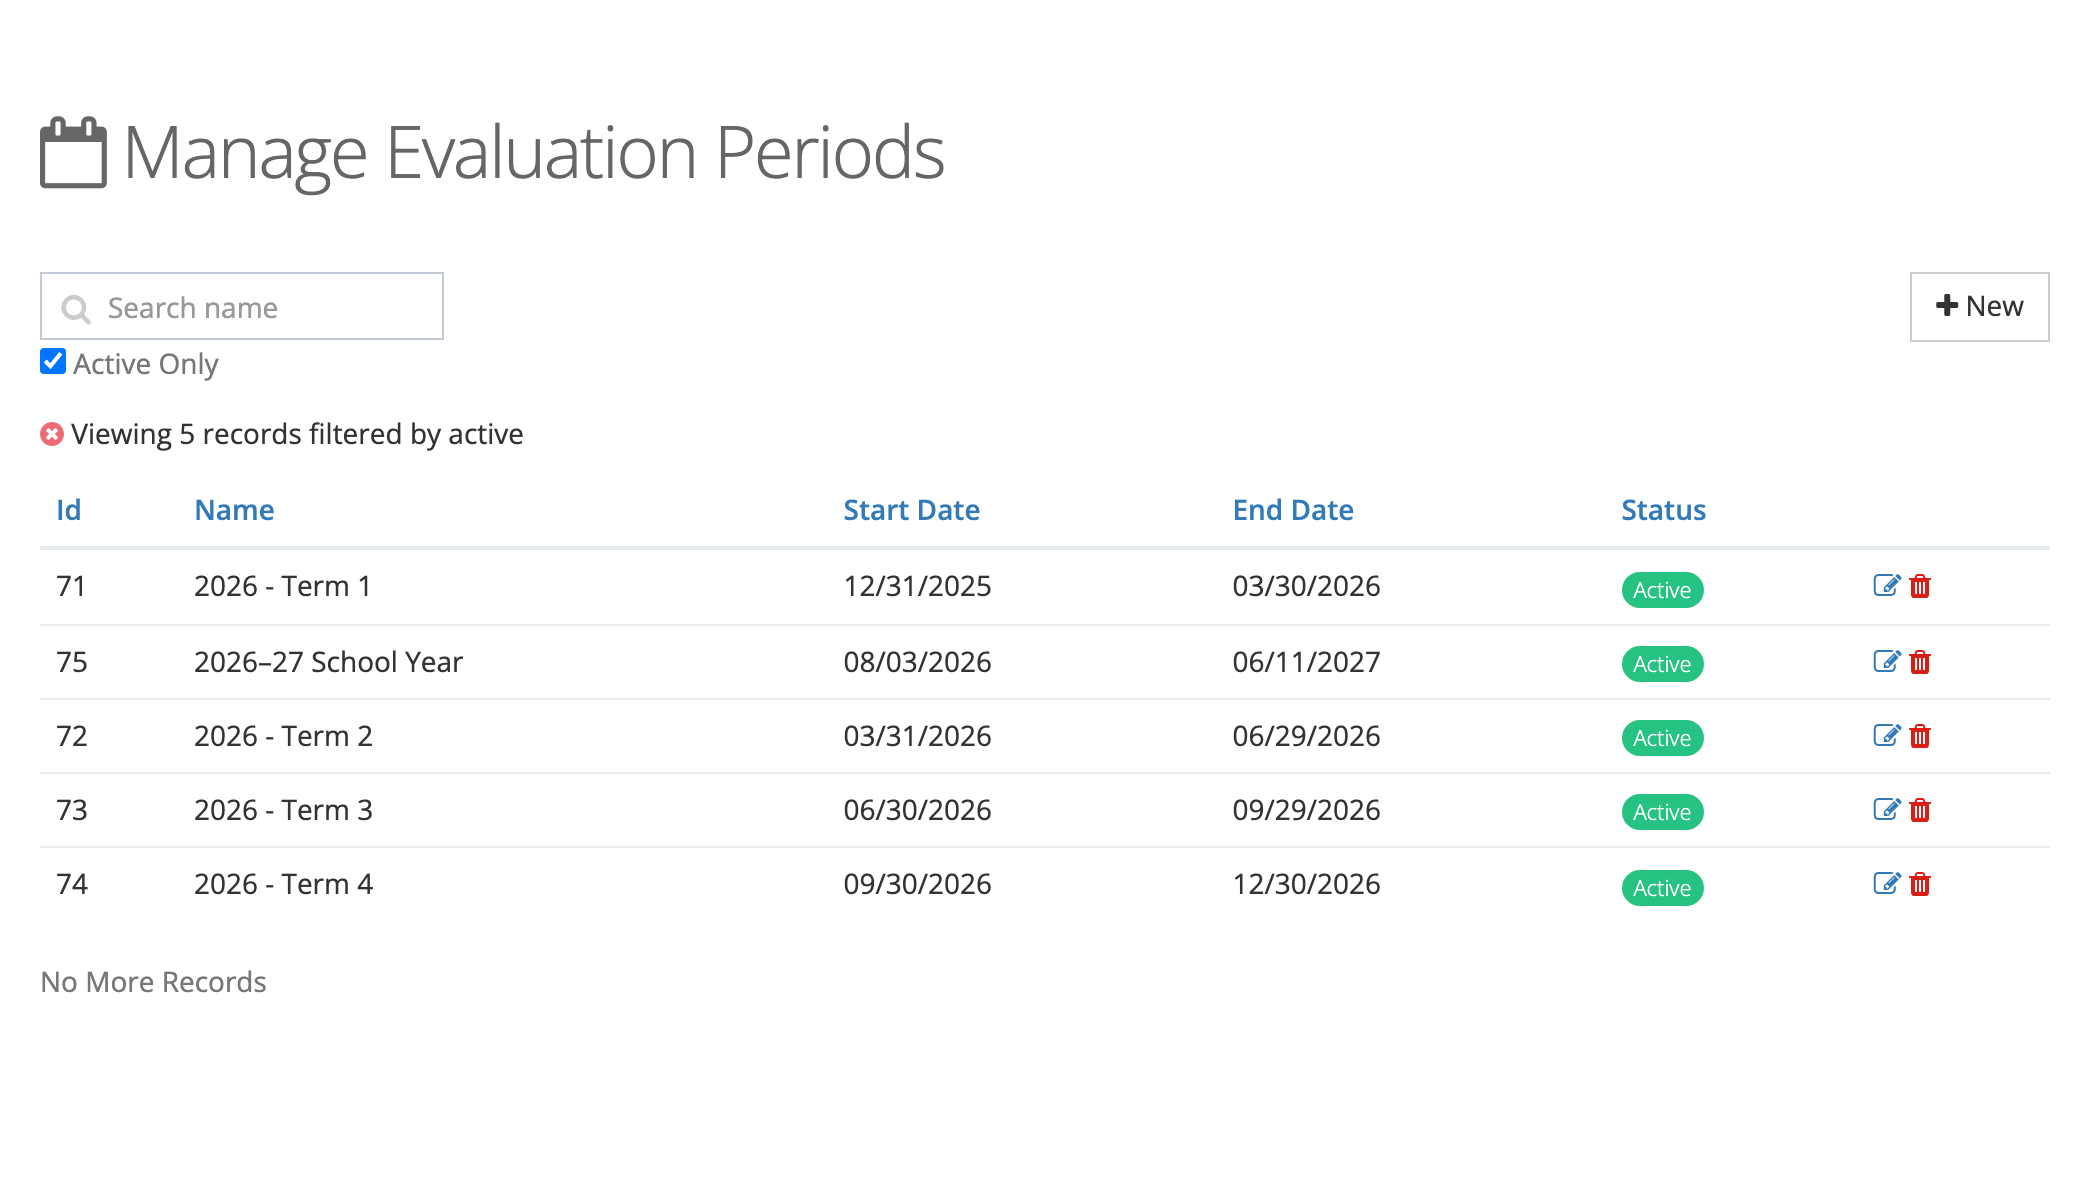2090x1200 pixels.
Task: Click the 'No More Records' text
Action: point(153,982)
